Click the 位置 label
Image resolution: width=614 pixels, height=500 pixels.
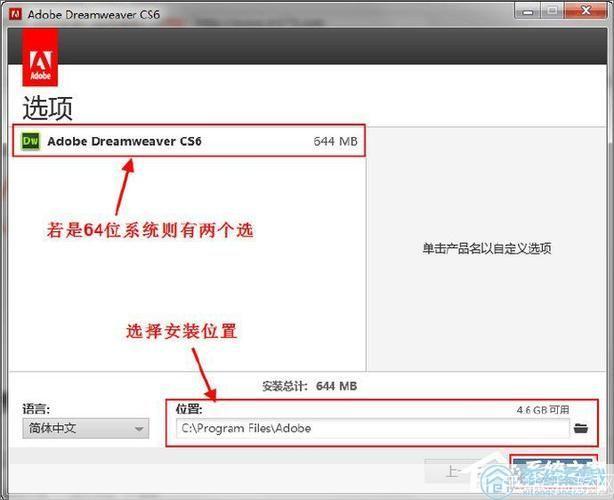(189, 409)
